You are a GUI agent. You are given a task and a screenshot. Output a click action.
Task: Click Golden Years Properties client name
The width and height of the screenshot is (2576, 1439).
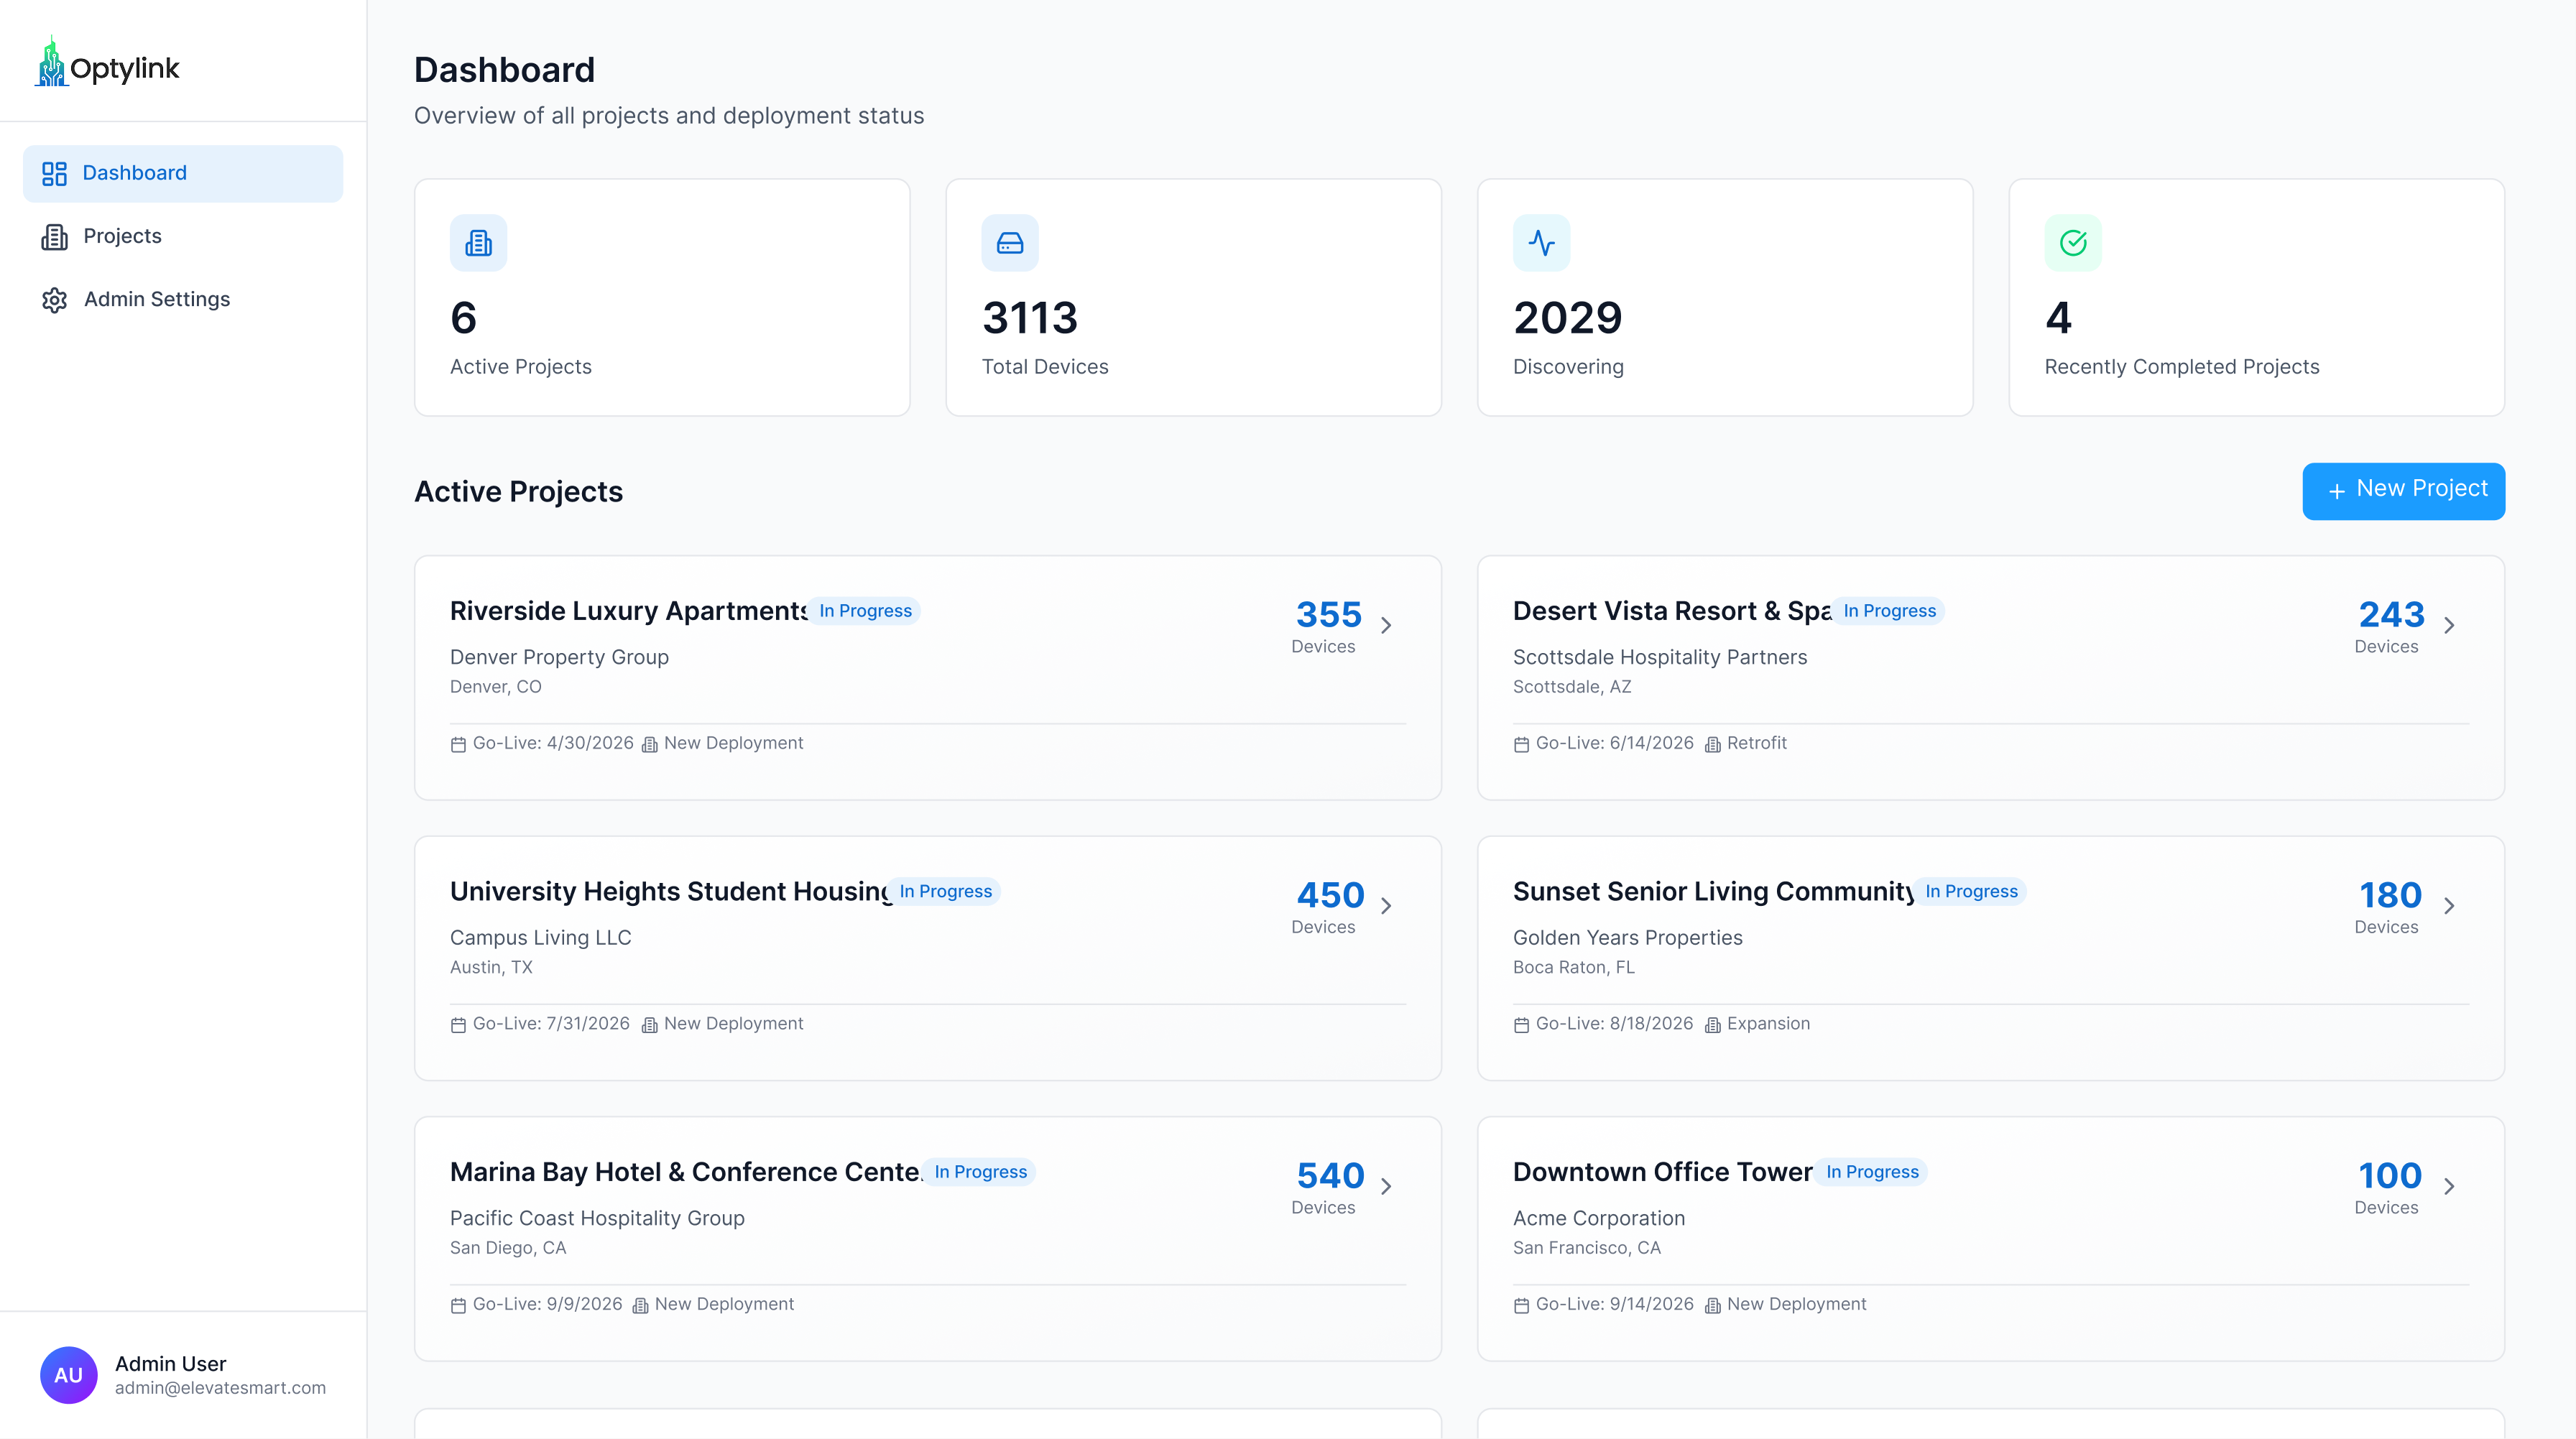[x=1627, y=938]
